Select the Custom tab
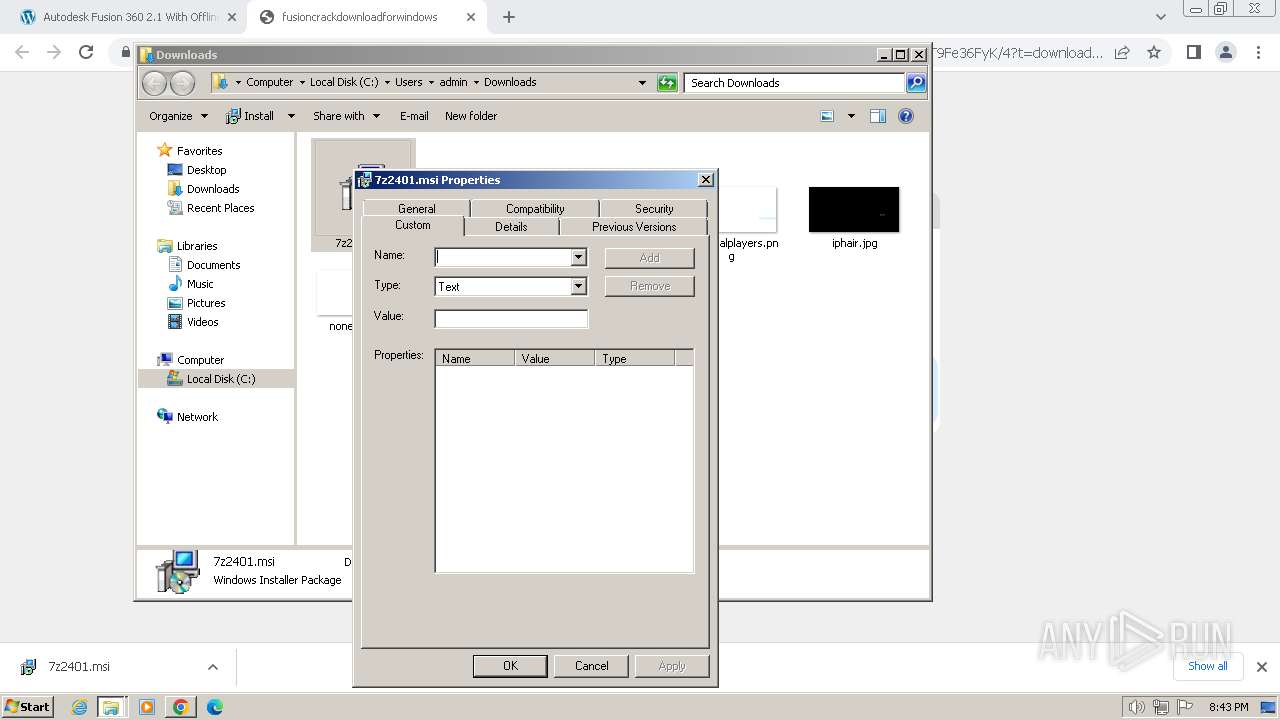 point(413,225)
